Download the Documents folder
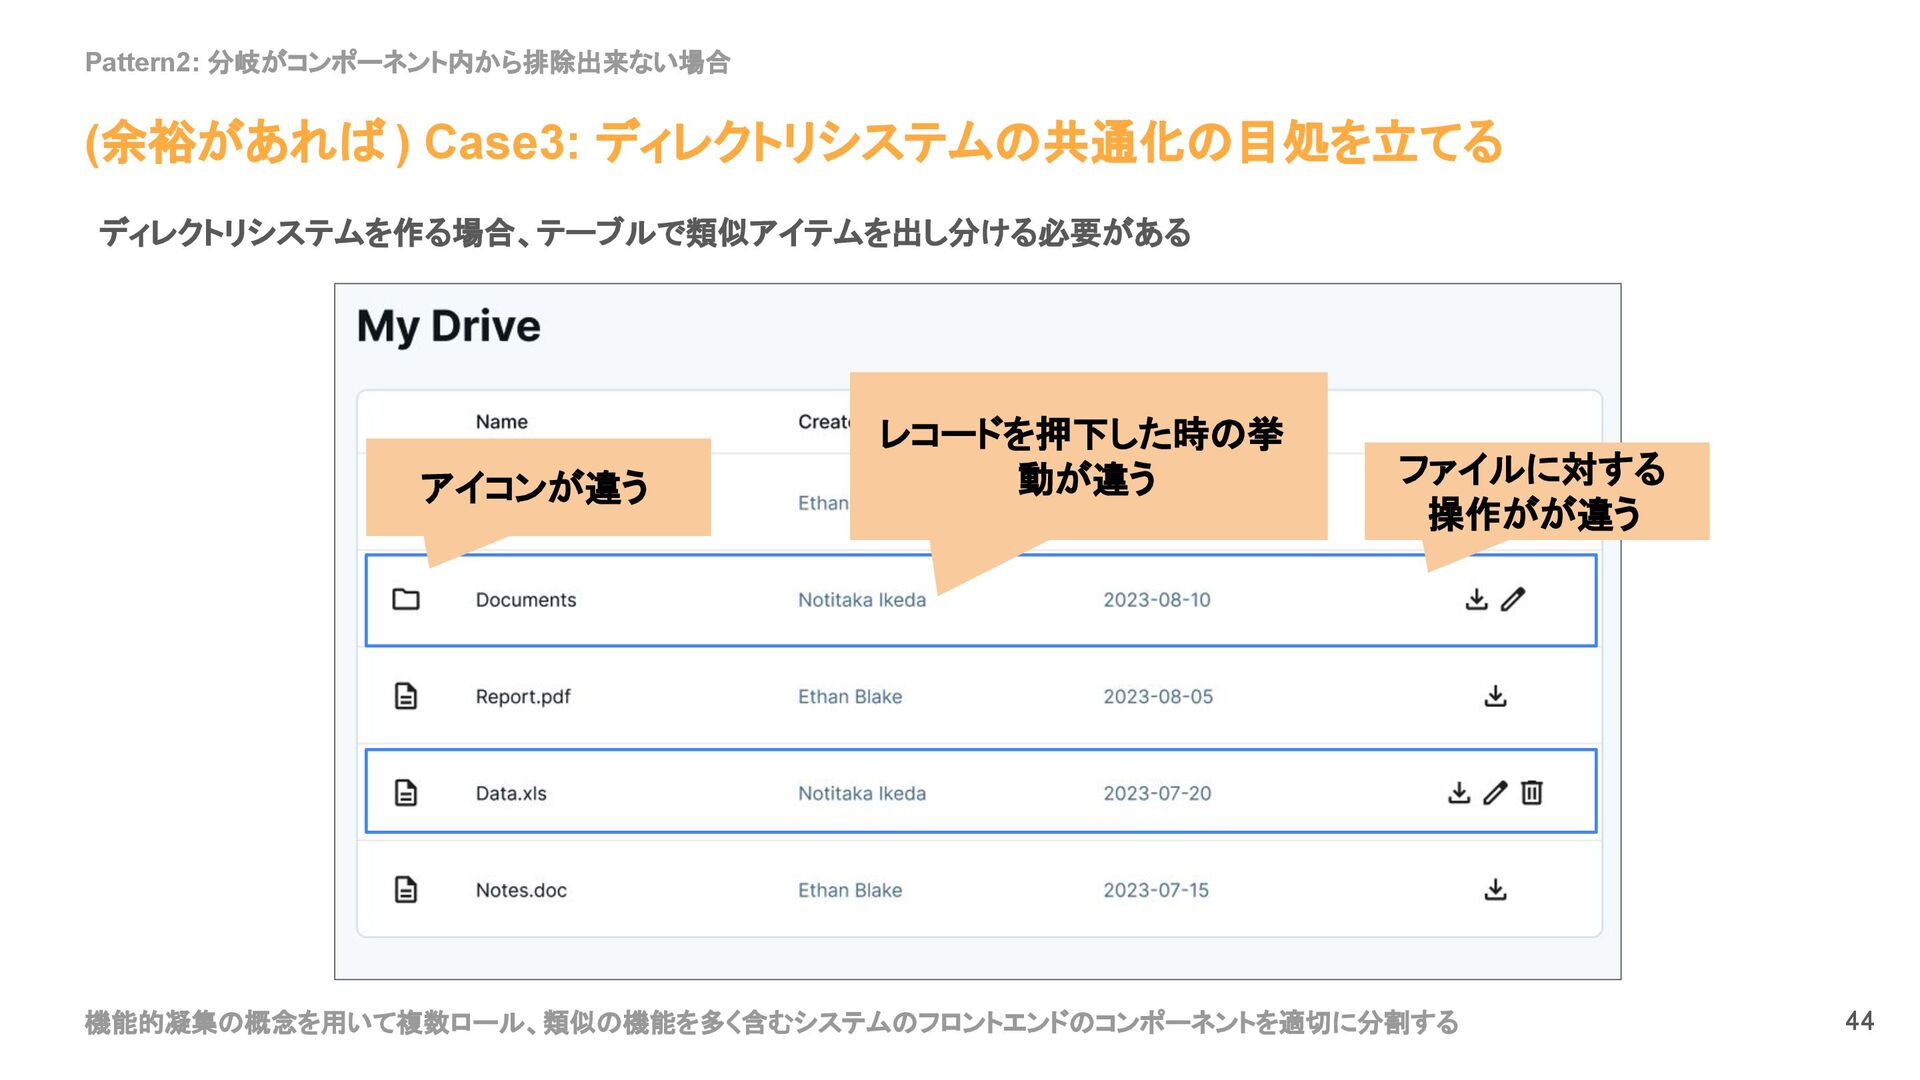The image size is (1920, 1080). [1476, 600]
